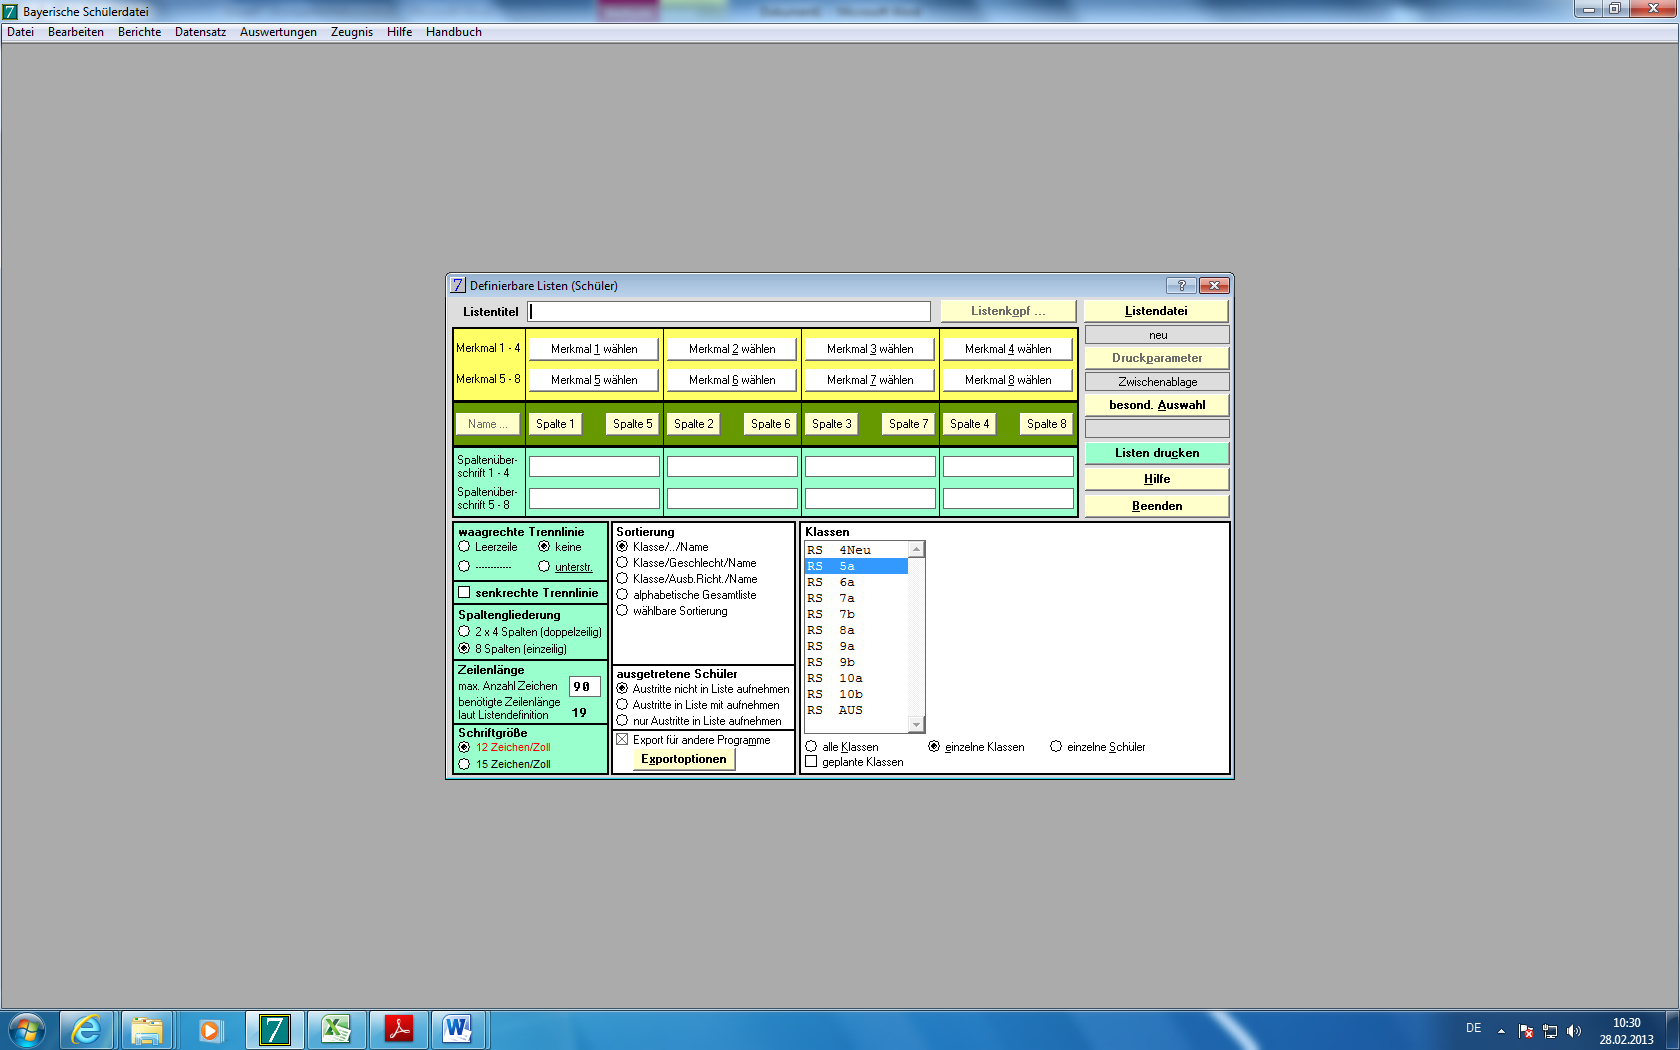Select alle Klassen radio button
Screen dimensions: 1680x1050
(811, 747)
